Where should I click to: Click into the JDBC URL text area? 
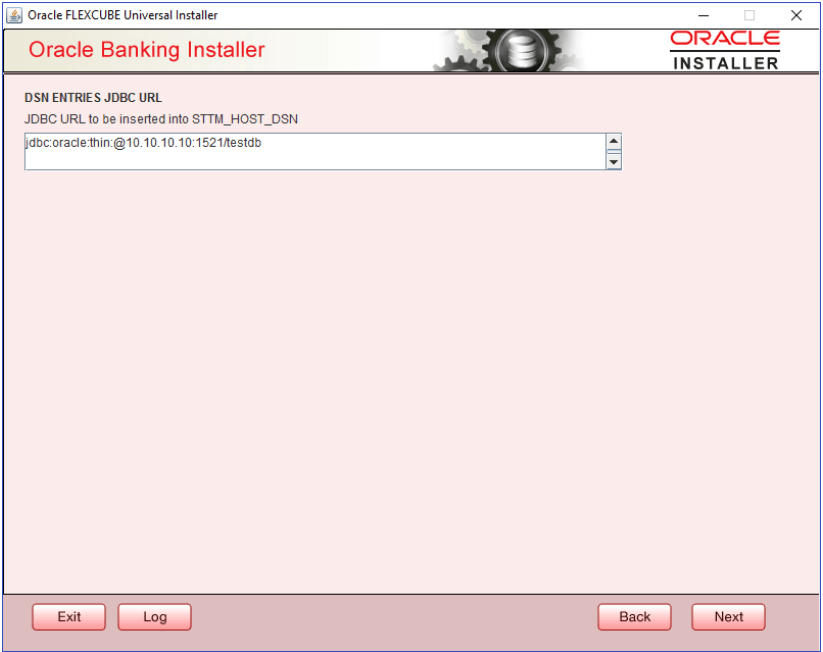(x=315, y=152)
